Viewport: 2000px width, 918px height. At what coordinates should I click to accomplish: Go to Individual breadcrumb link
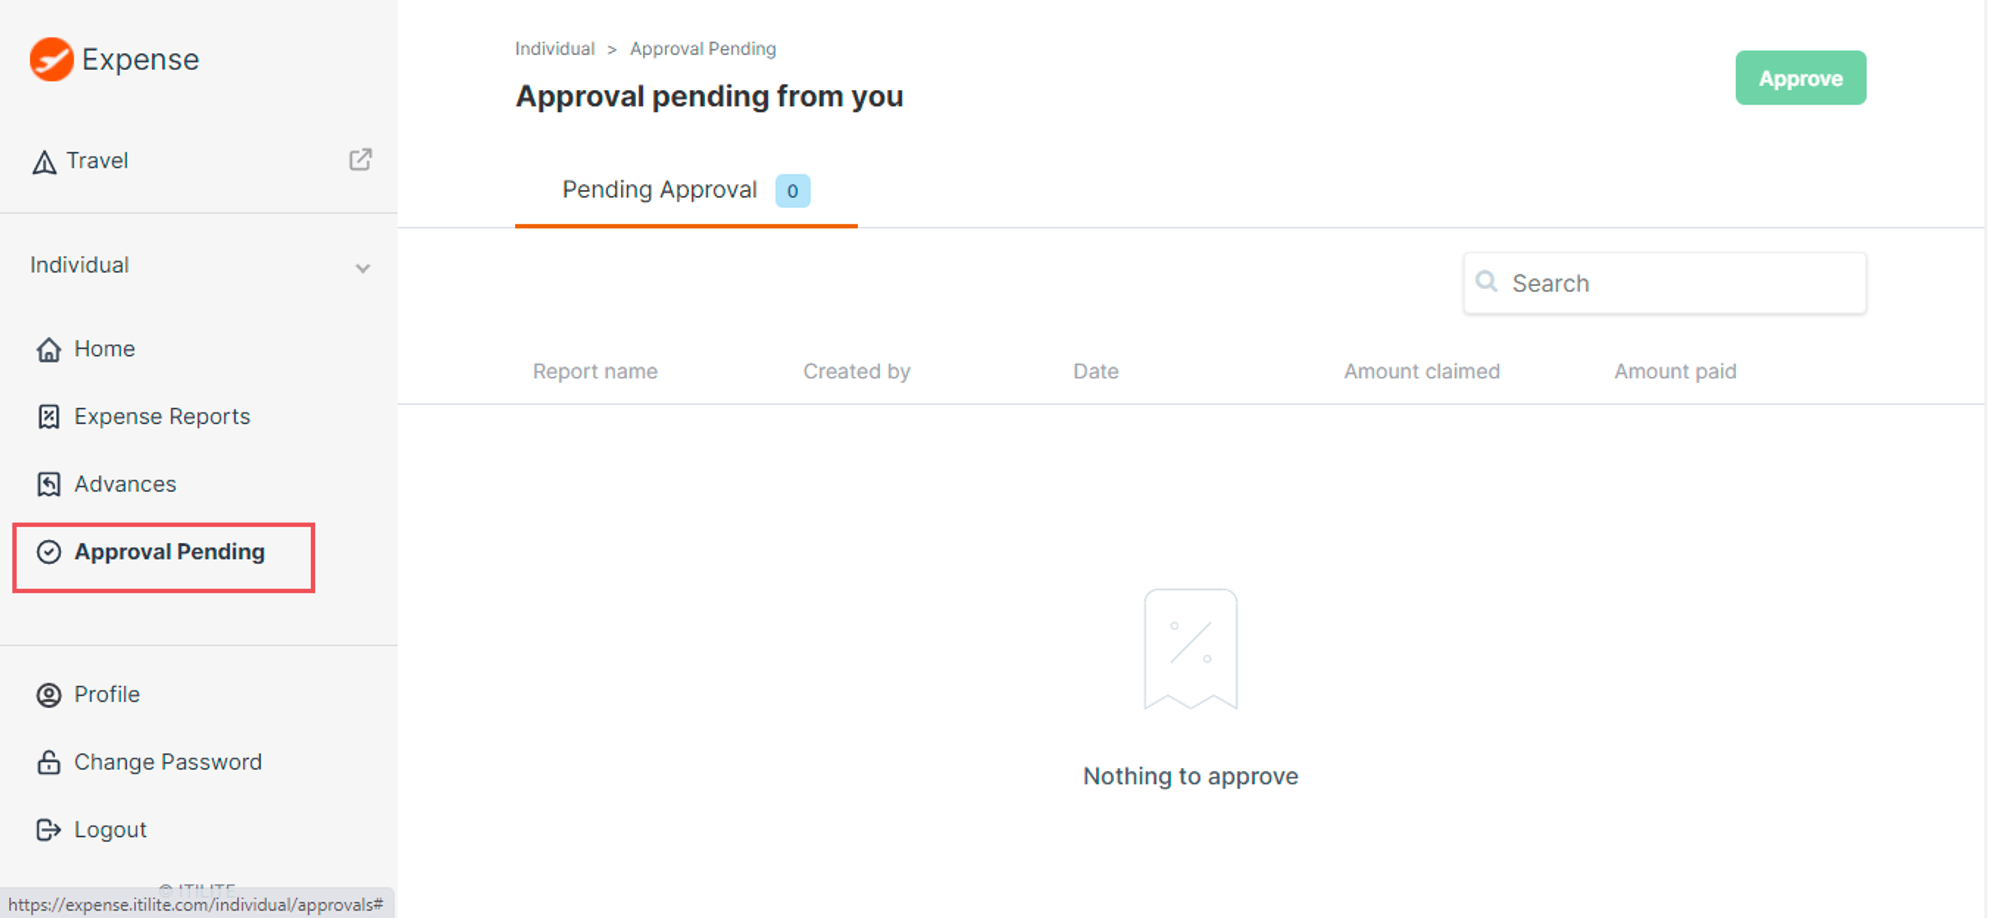555,49
